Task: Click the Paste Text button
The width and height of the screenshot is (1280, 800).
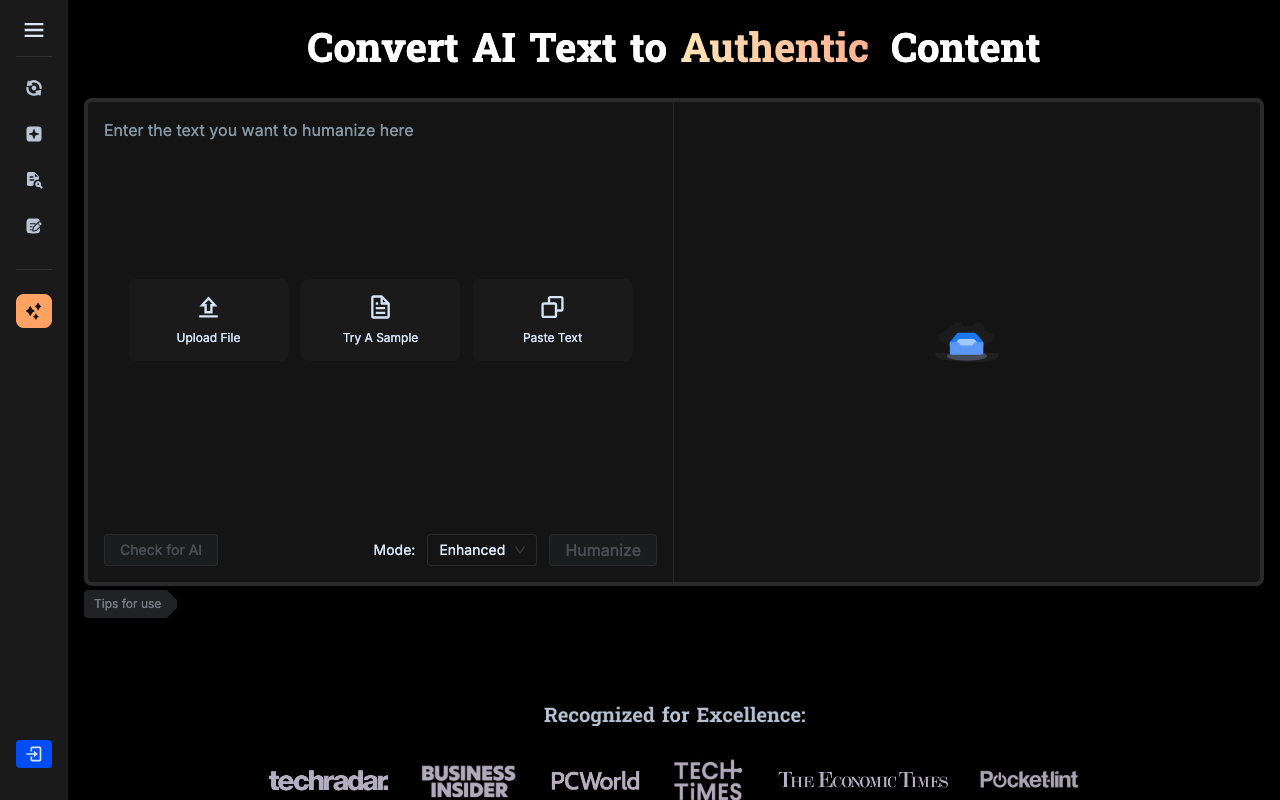Action: point(552,320)
